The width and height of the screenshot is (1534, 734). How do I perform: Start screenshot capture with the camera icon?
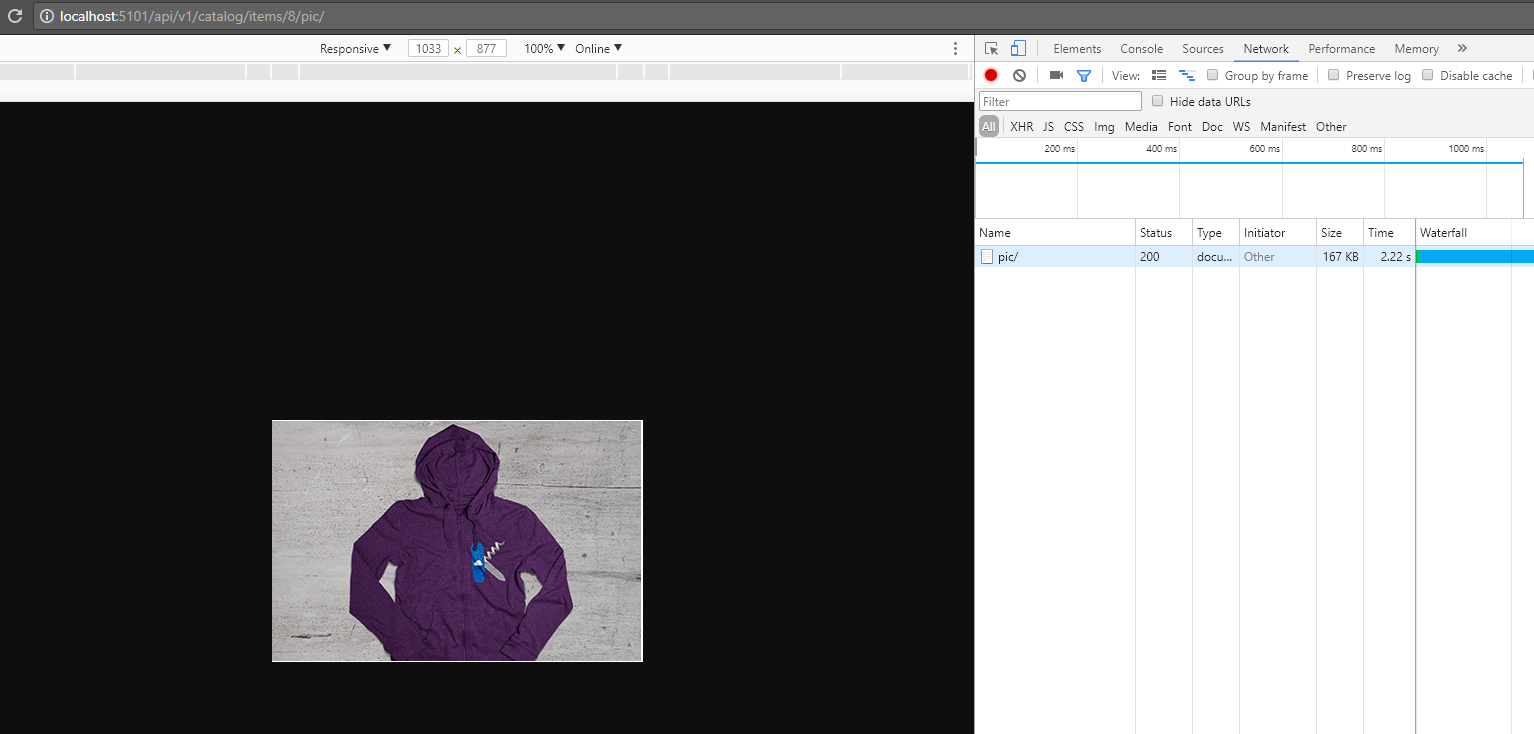click(1056, 75)
